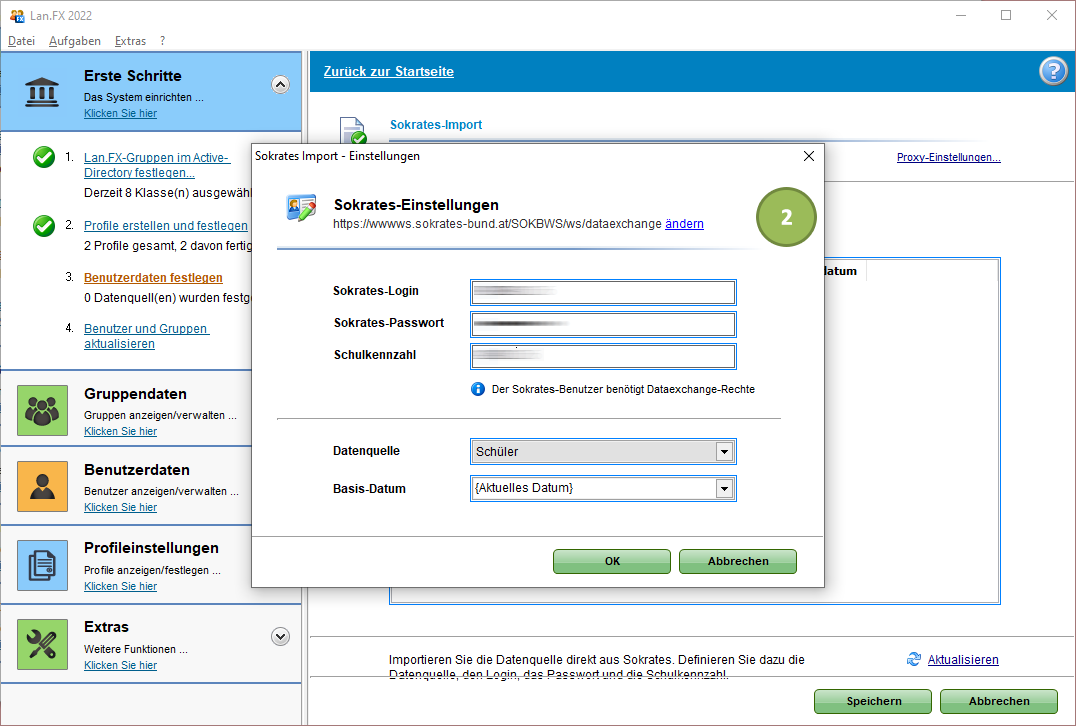
Task: Expand the Extras section chevron
Action: pos(280,636)
